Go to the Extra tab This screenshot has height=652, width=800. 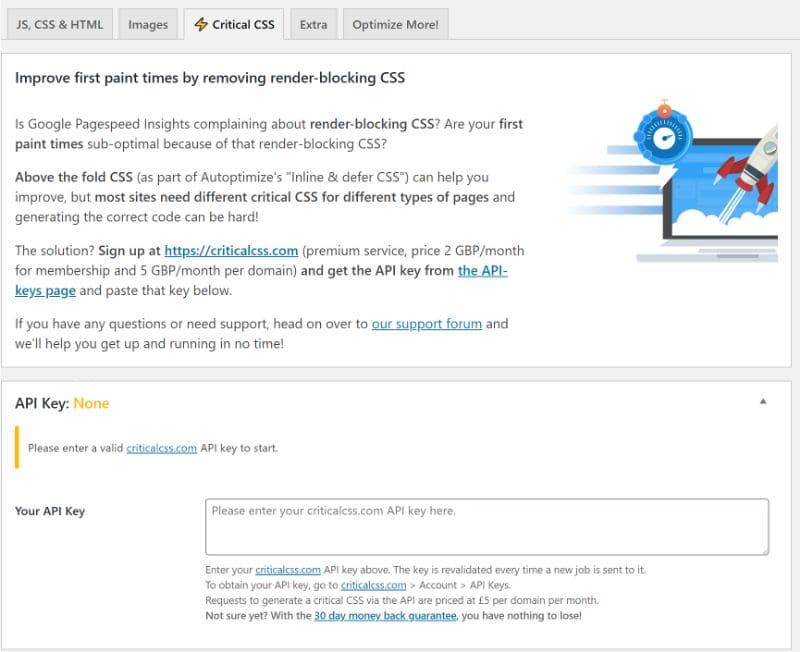pyautogui.click(x=313, y=24)
